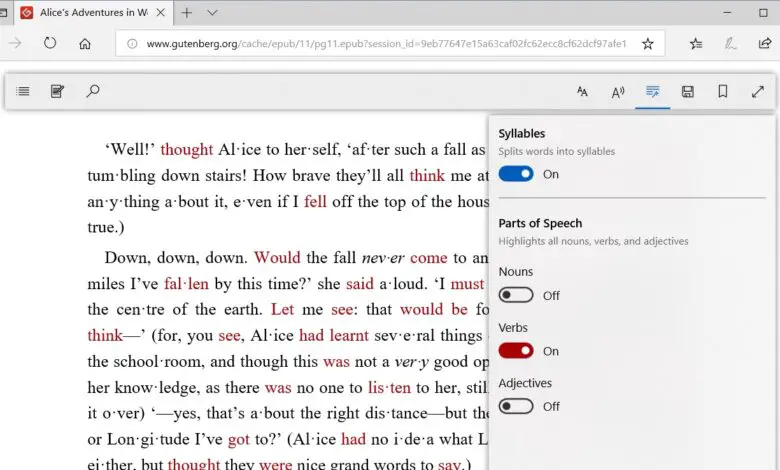This screenshot has height=470, width=780.
Task: Go to the home page
Action: (x=85, y=44)
